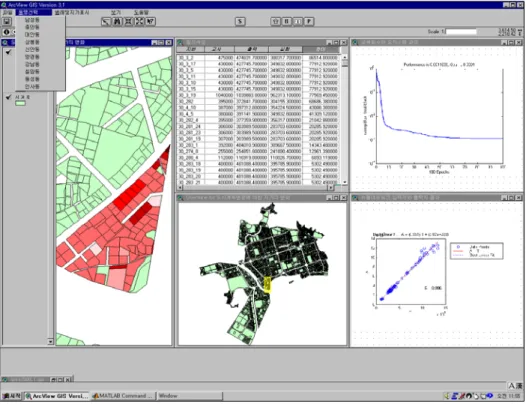Click the yellow highlighted parcel in overview map
Image resolution: width=526 pixels, height=404 pixels.
click(268, 285)
